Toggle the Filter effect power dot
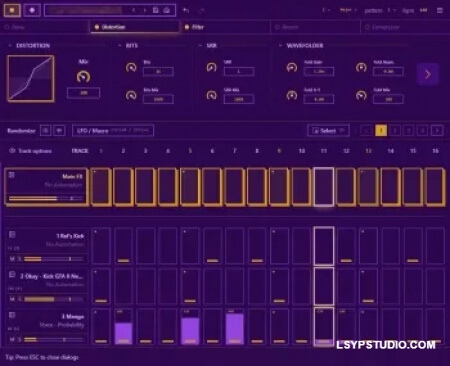Screen dimensions: 450x366 [x=187, y=27]
